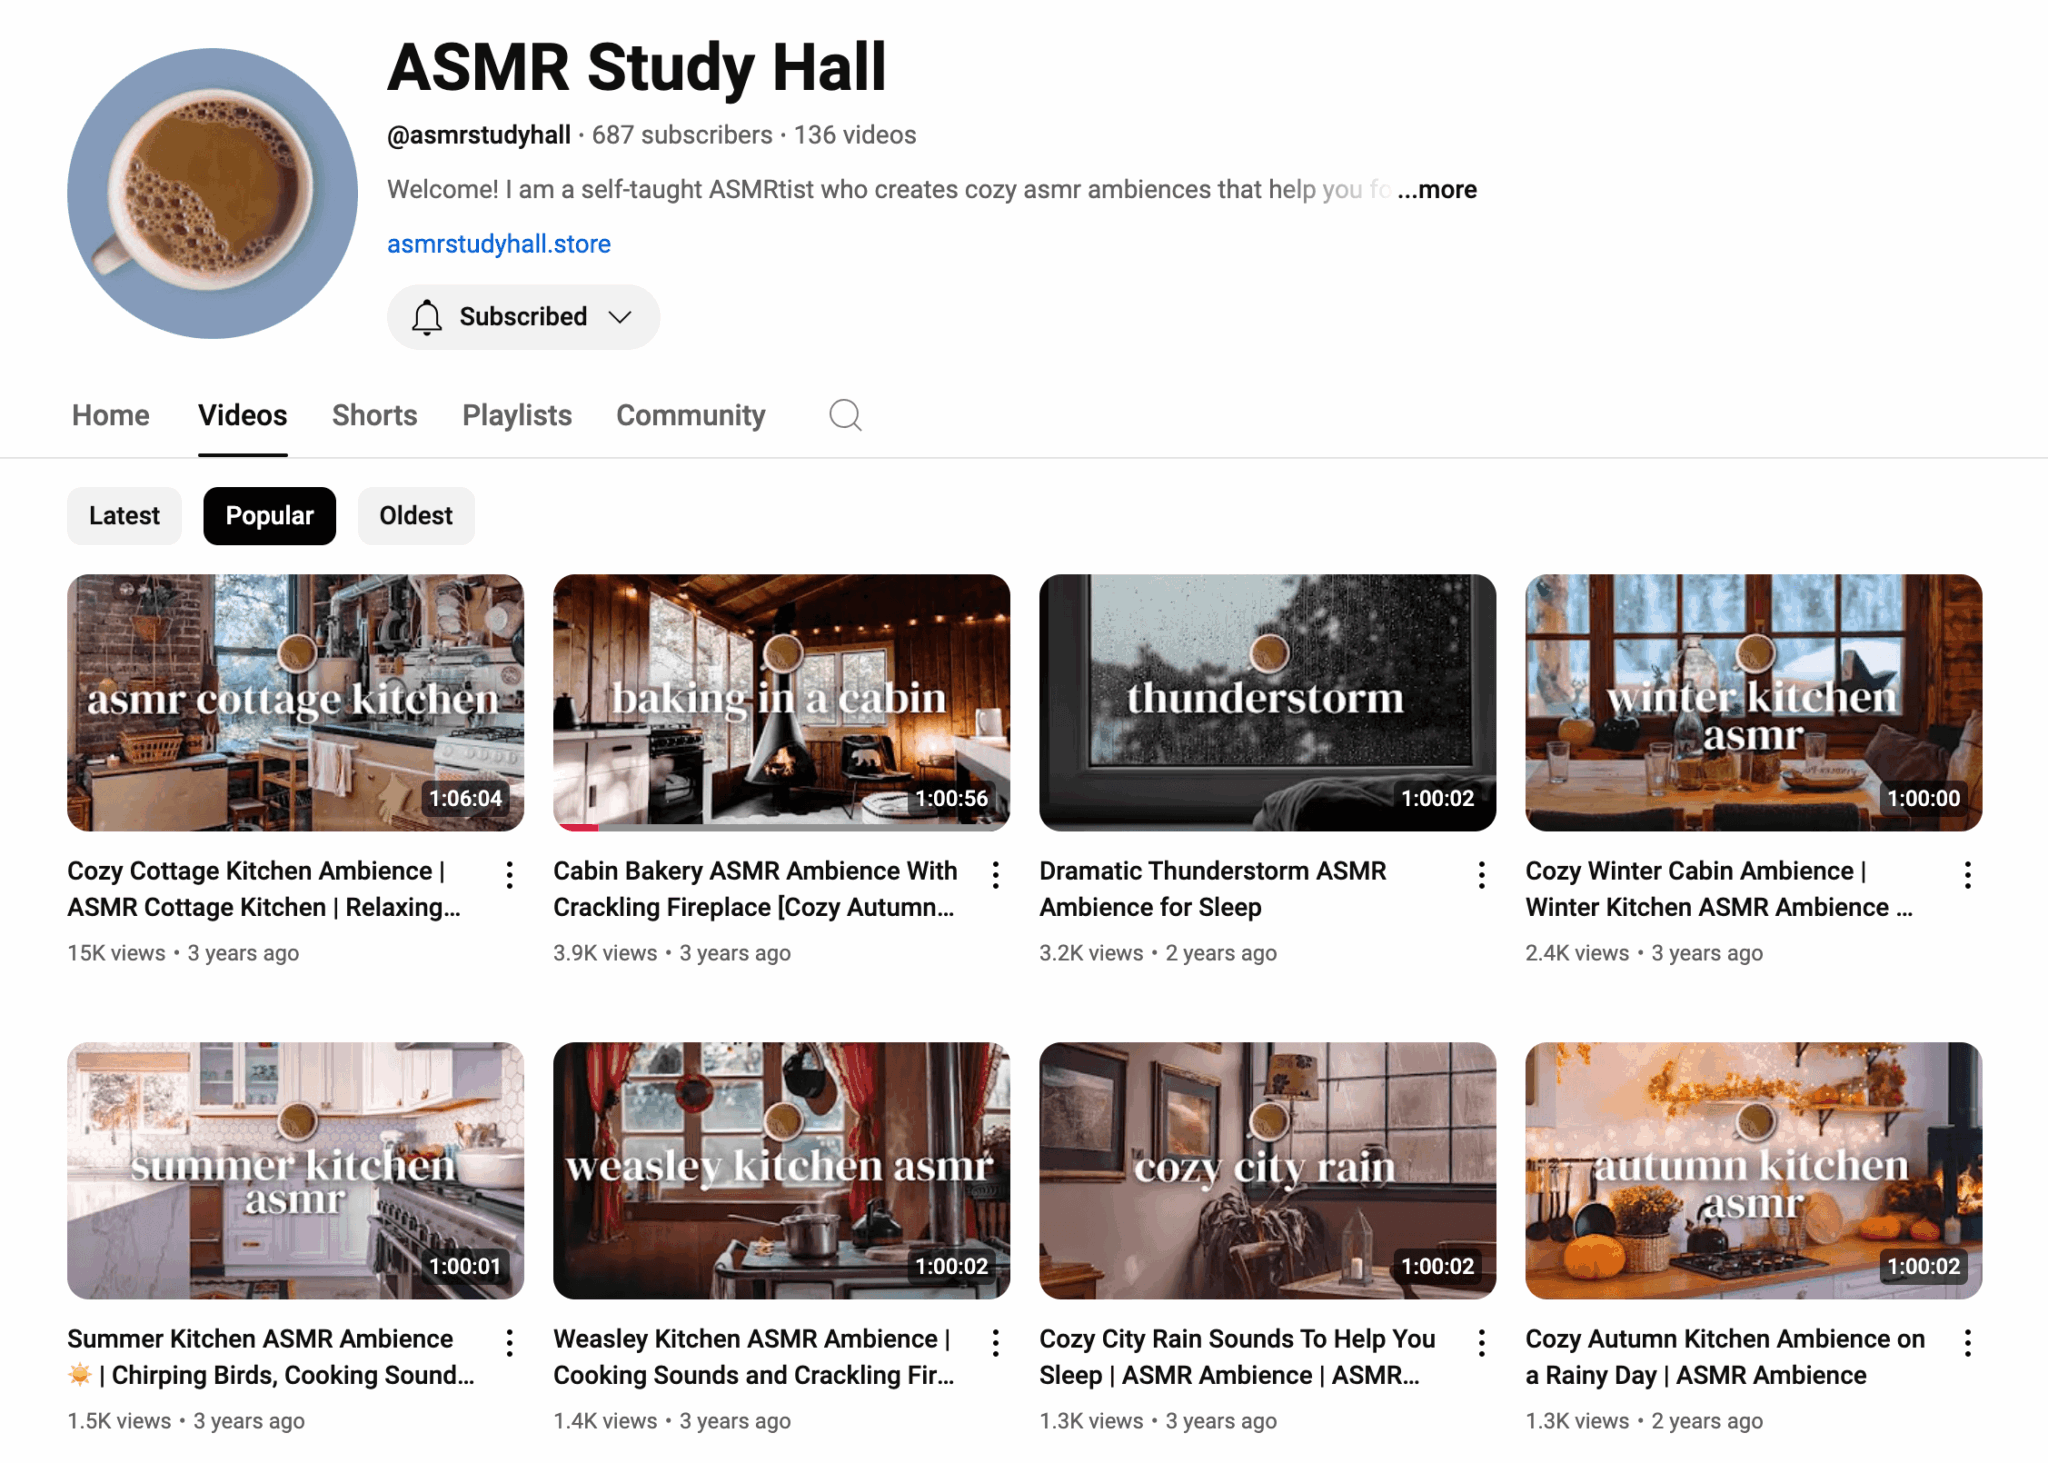Switch to the Shorts tab
Screen dimensions: 2048x1463
(x=374, y=415)
